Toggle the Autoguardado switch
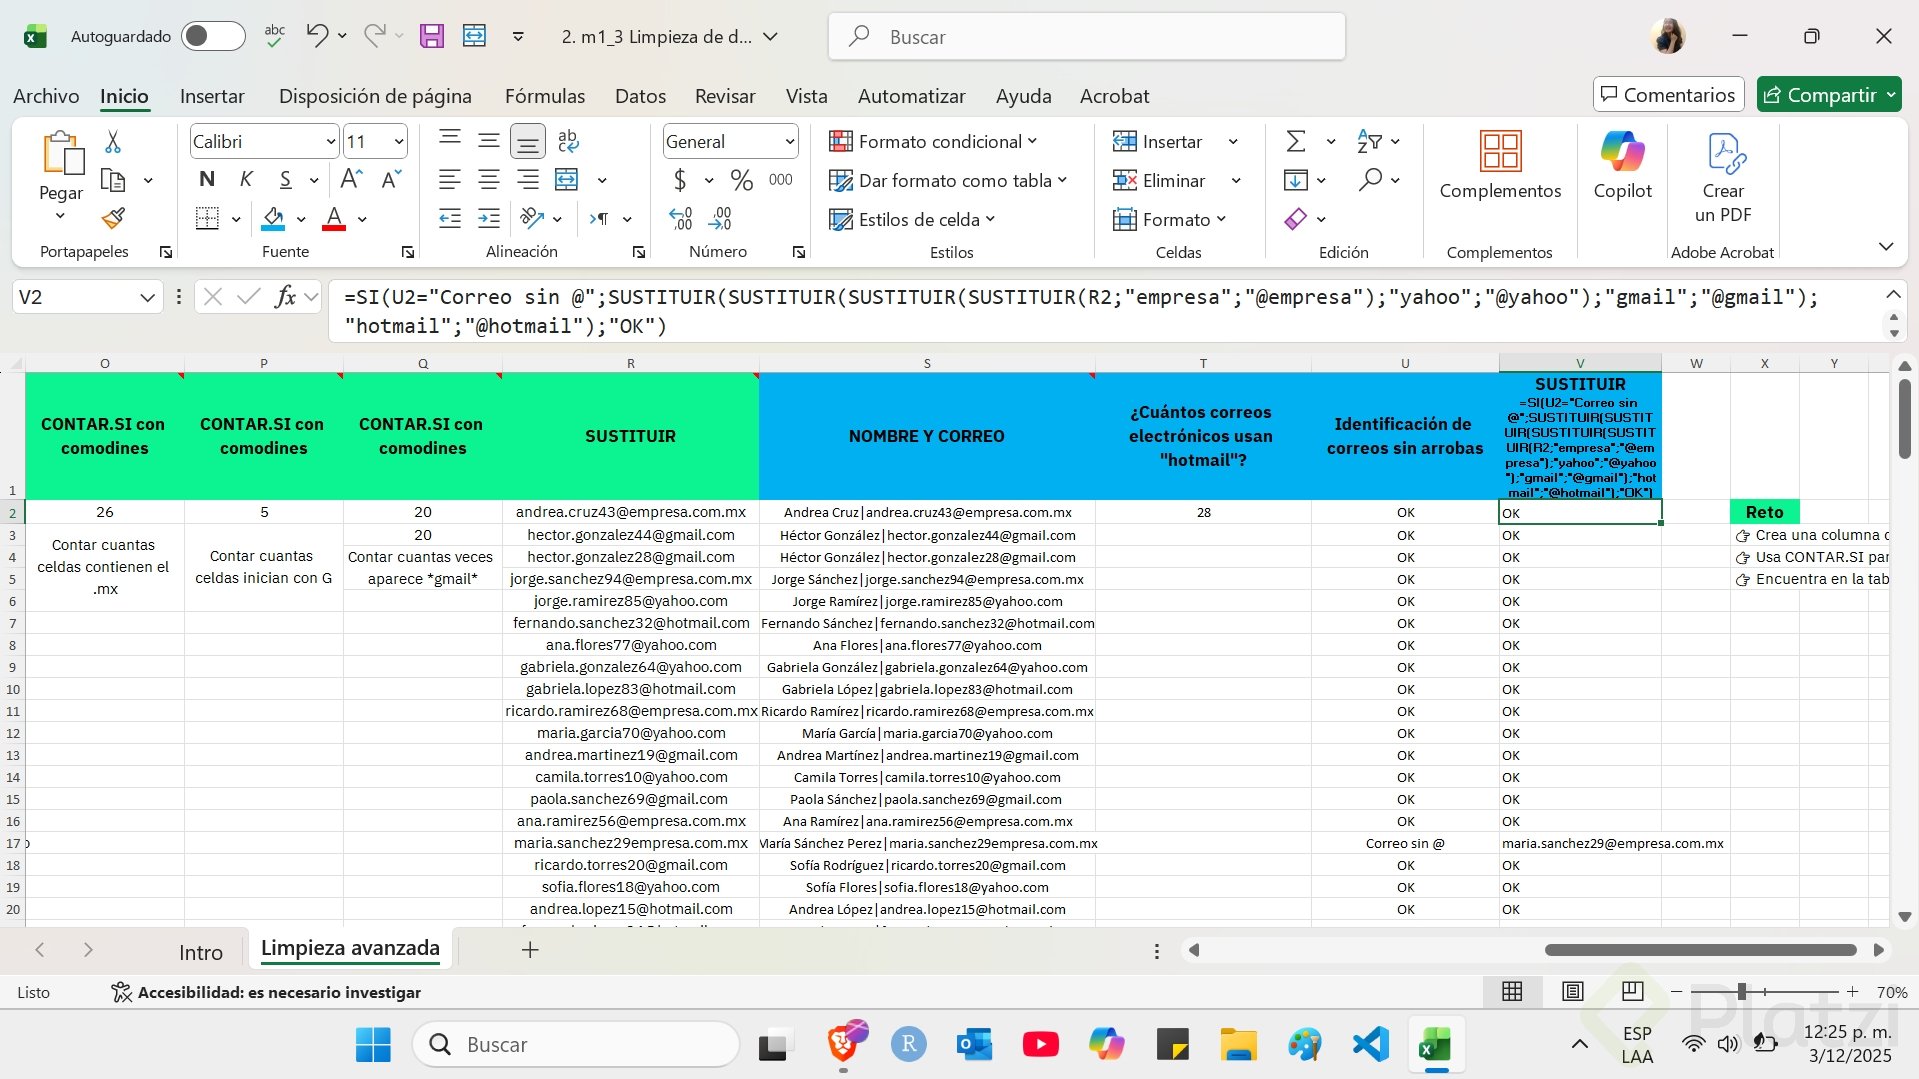The image size is (1919, 1079). click(x=212, y=37)
